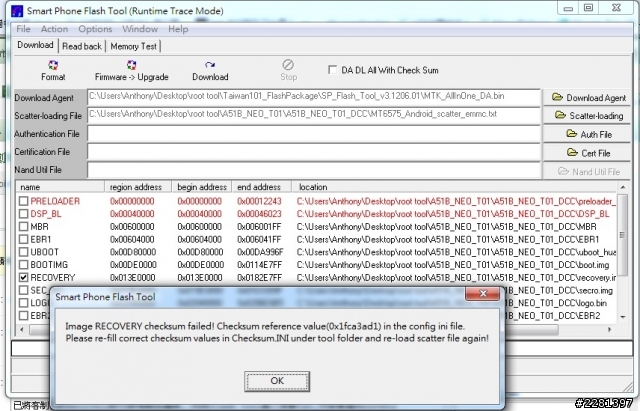This screenshot has height=411, width=640.
Task: Open the Options menu
Action: tap(95, 29)
